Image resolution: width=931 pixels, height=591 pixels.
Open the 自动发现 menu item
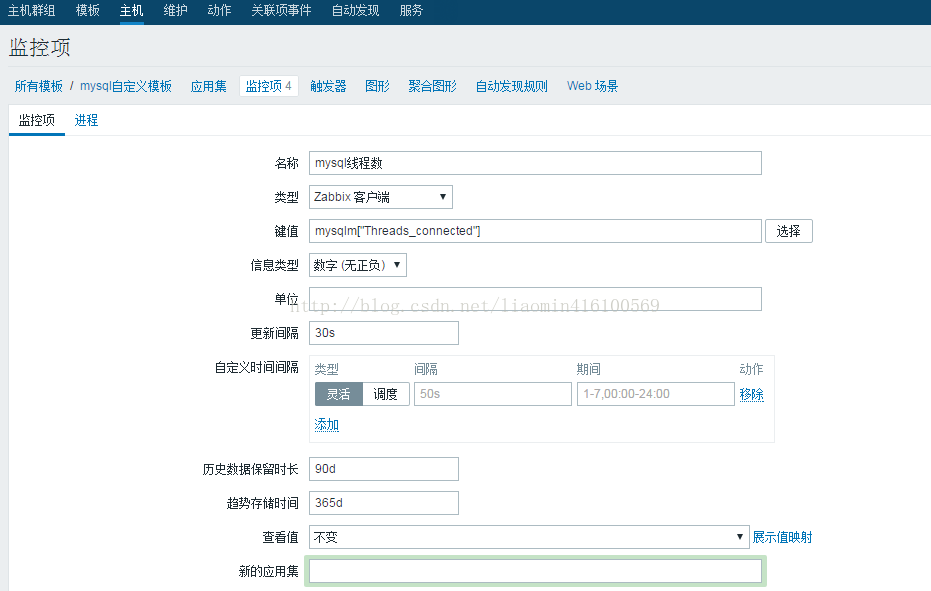point(355,10)
